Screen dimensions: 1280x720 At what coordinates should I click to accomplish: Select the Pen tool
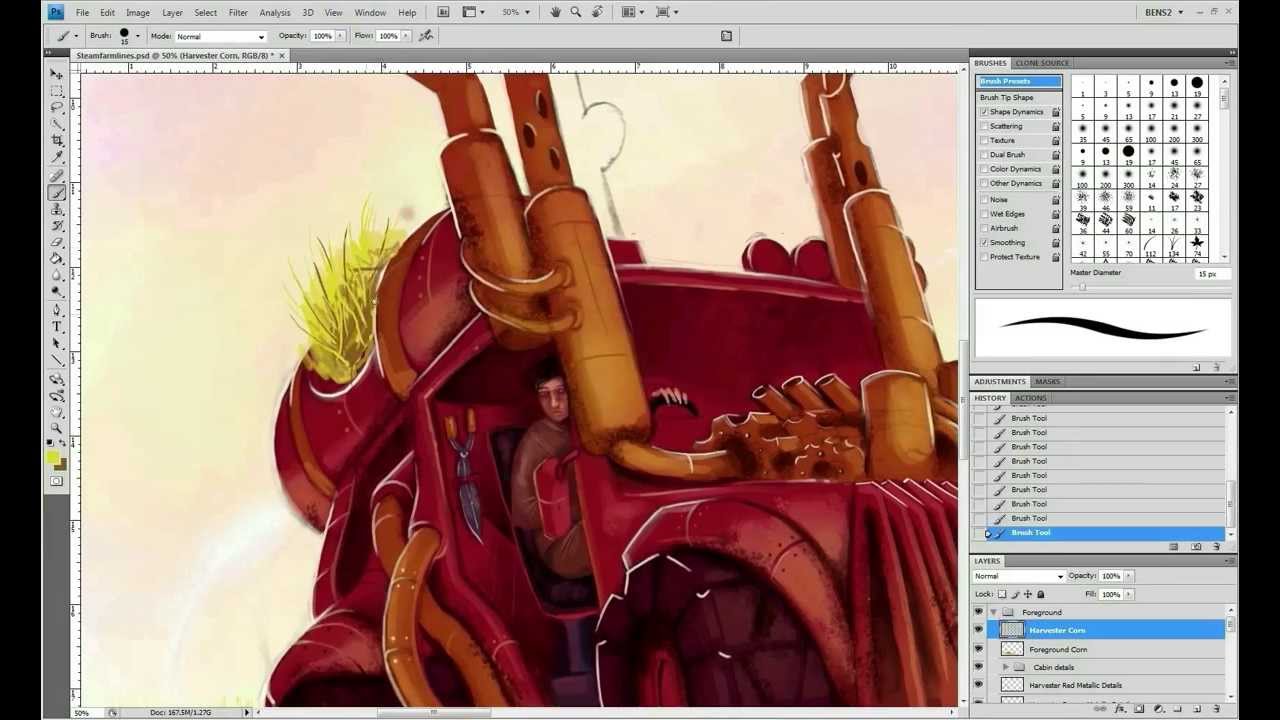(x=57, y=311)
